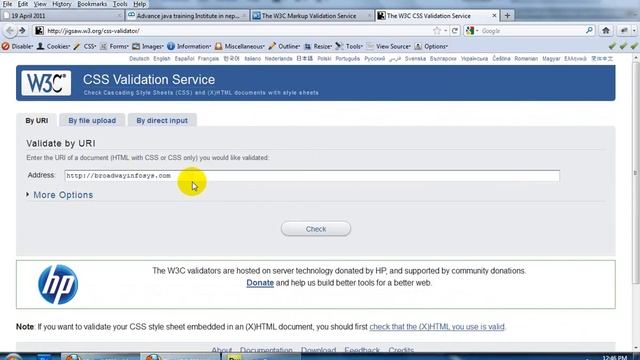This screenshot has height=360, width=640.
Task: Click the Google search box
Action: pos(532,31)
